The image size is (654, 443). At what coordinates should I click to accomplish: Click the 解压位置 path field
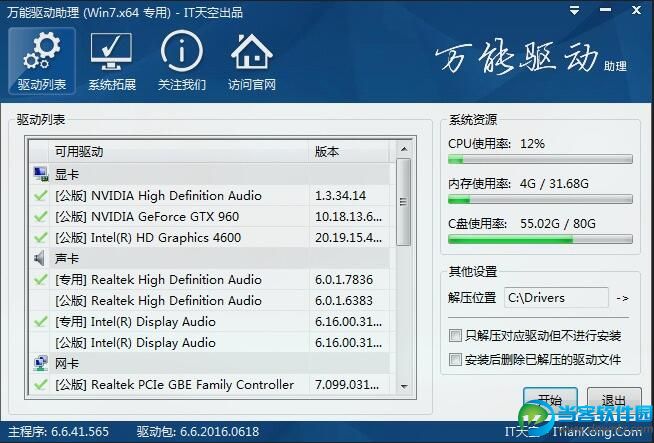click(556, 298)
